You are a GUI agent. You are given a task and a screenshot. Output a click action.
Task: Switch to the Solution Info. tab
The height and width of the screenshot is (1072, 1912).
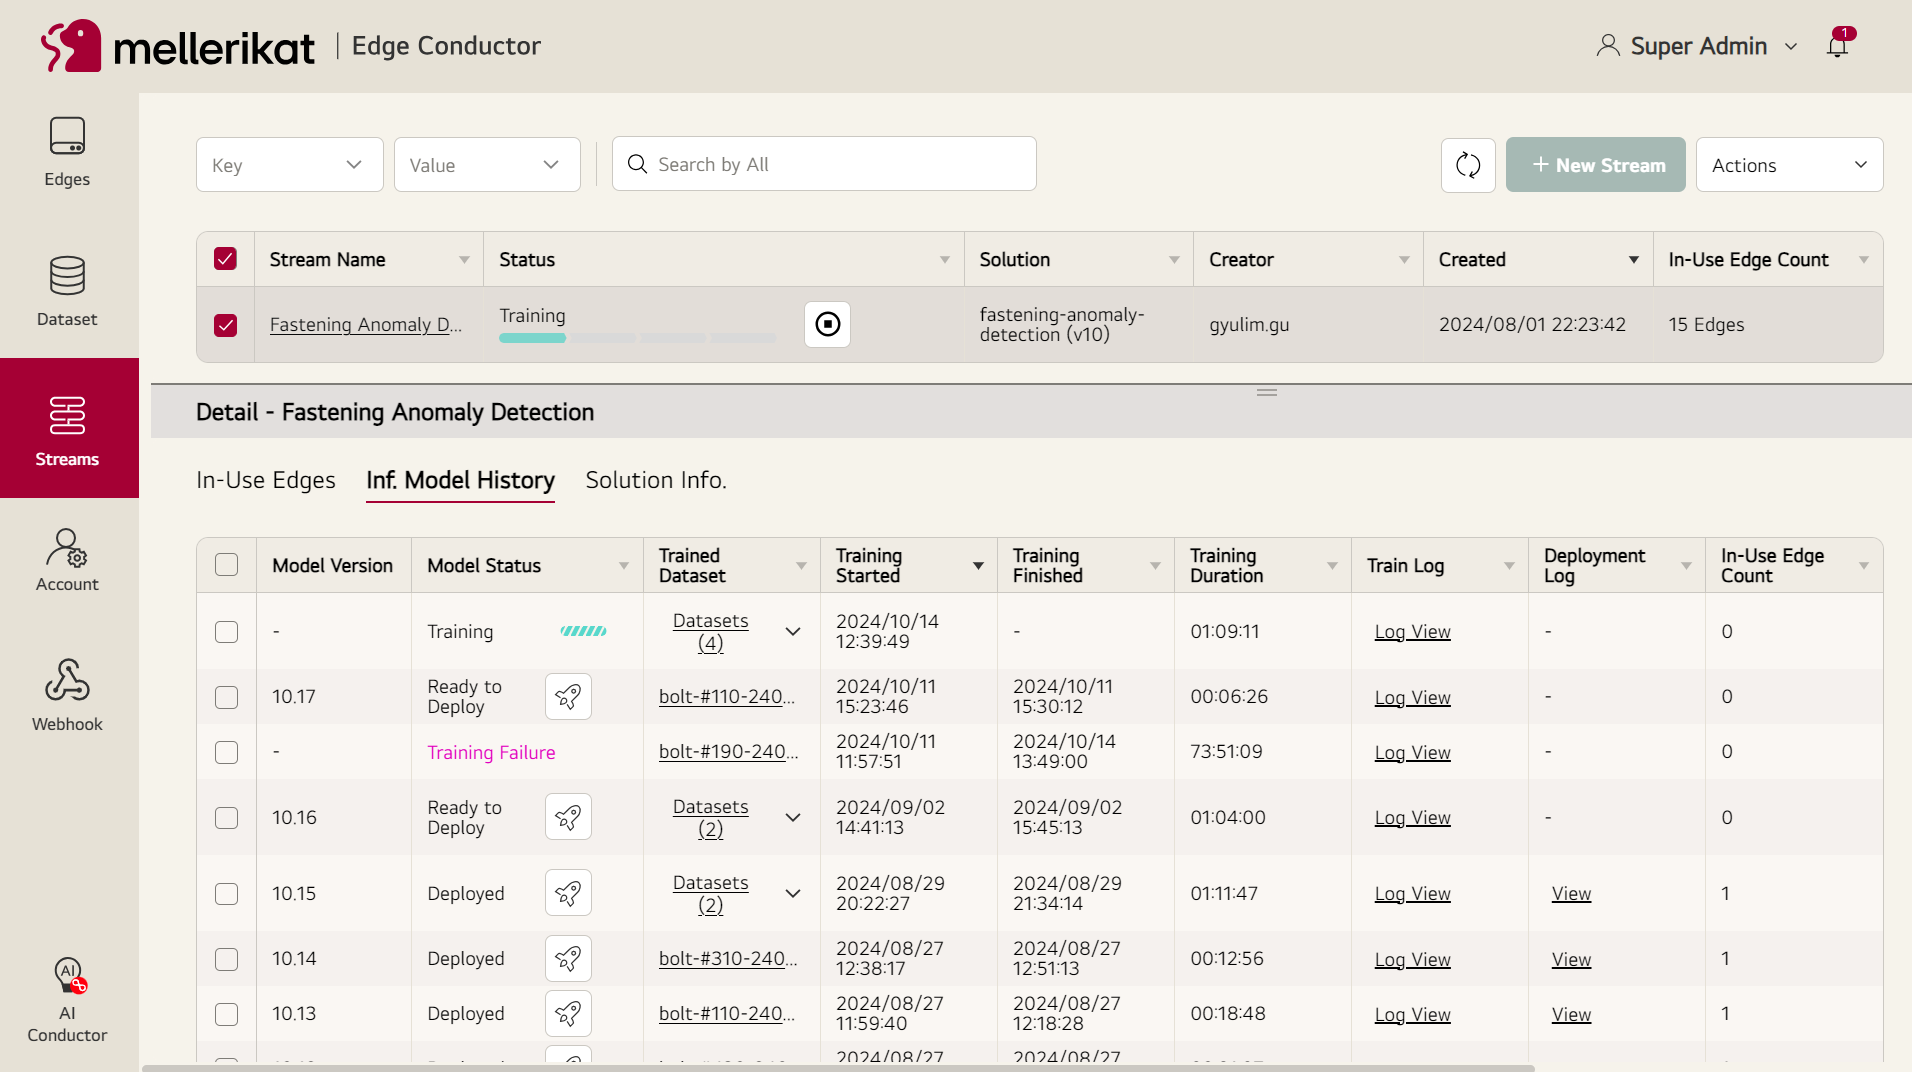click(656, 480)
